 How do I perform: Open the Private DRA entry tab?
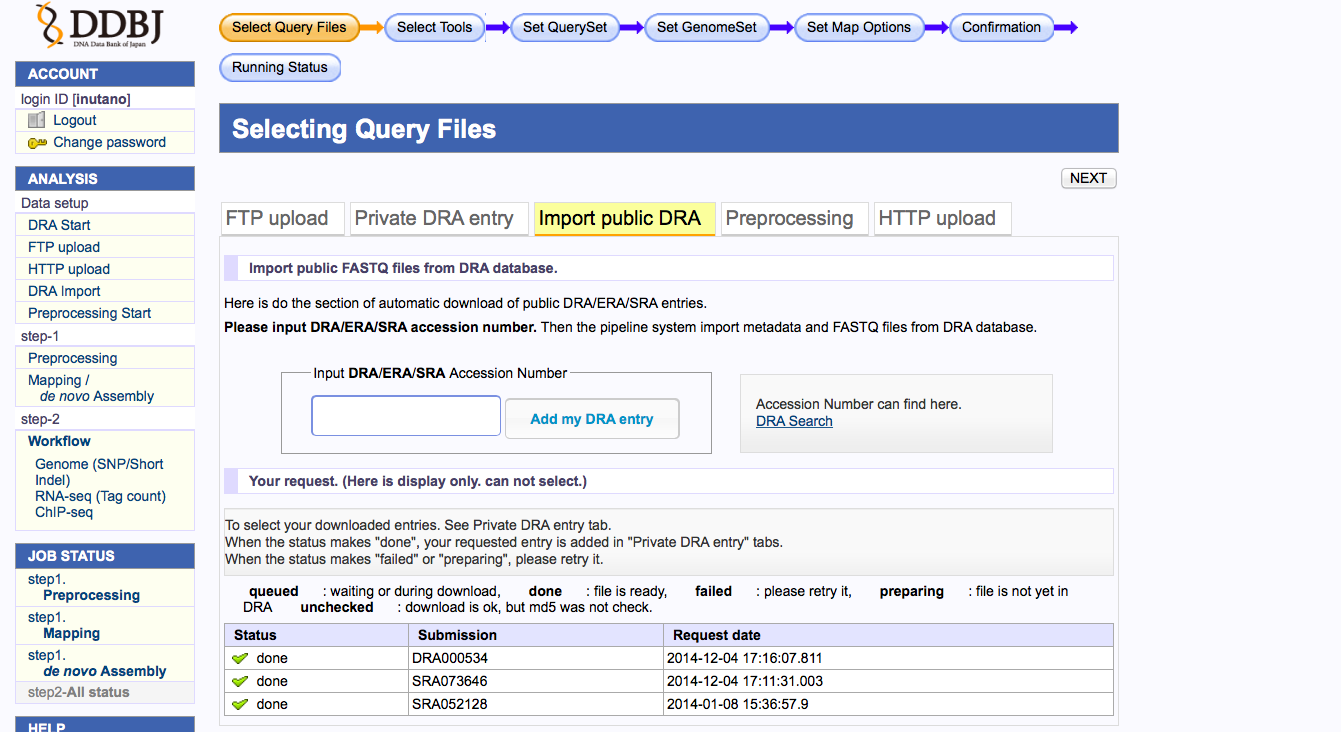pyautogui.click(x=434, y=218)
